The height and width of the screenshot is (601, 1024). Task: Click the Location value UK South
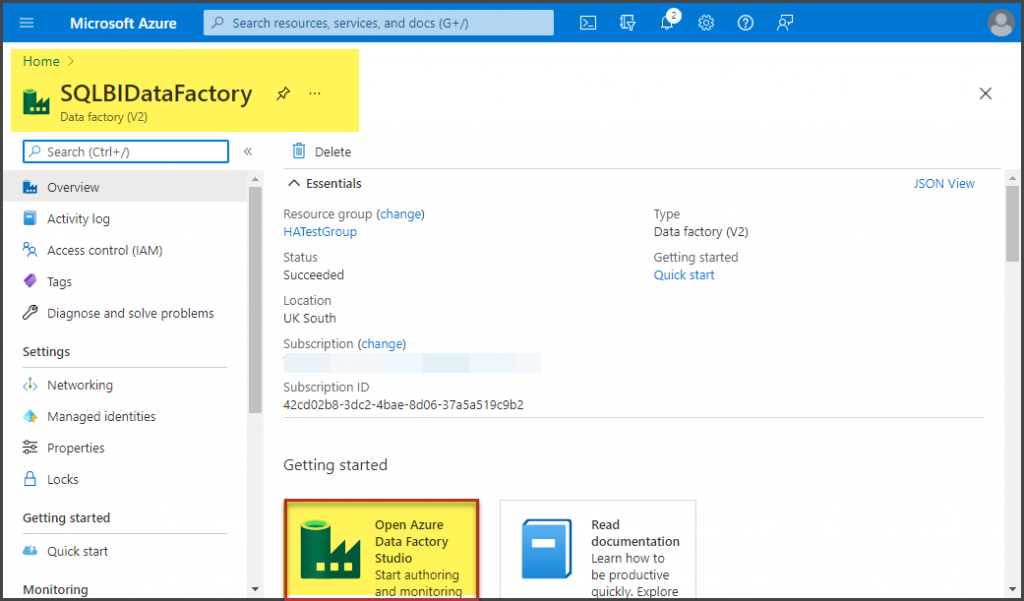point(310,318)
